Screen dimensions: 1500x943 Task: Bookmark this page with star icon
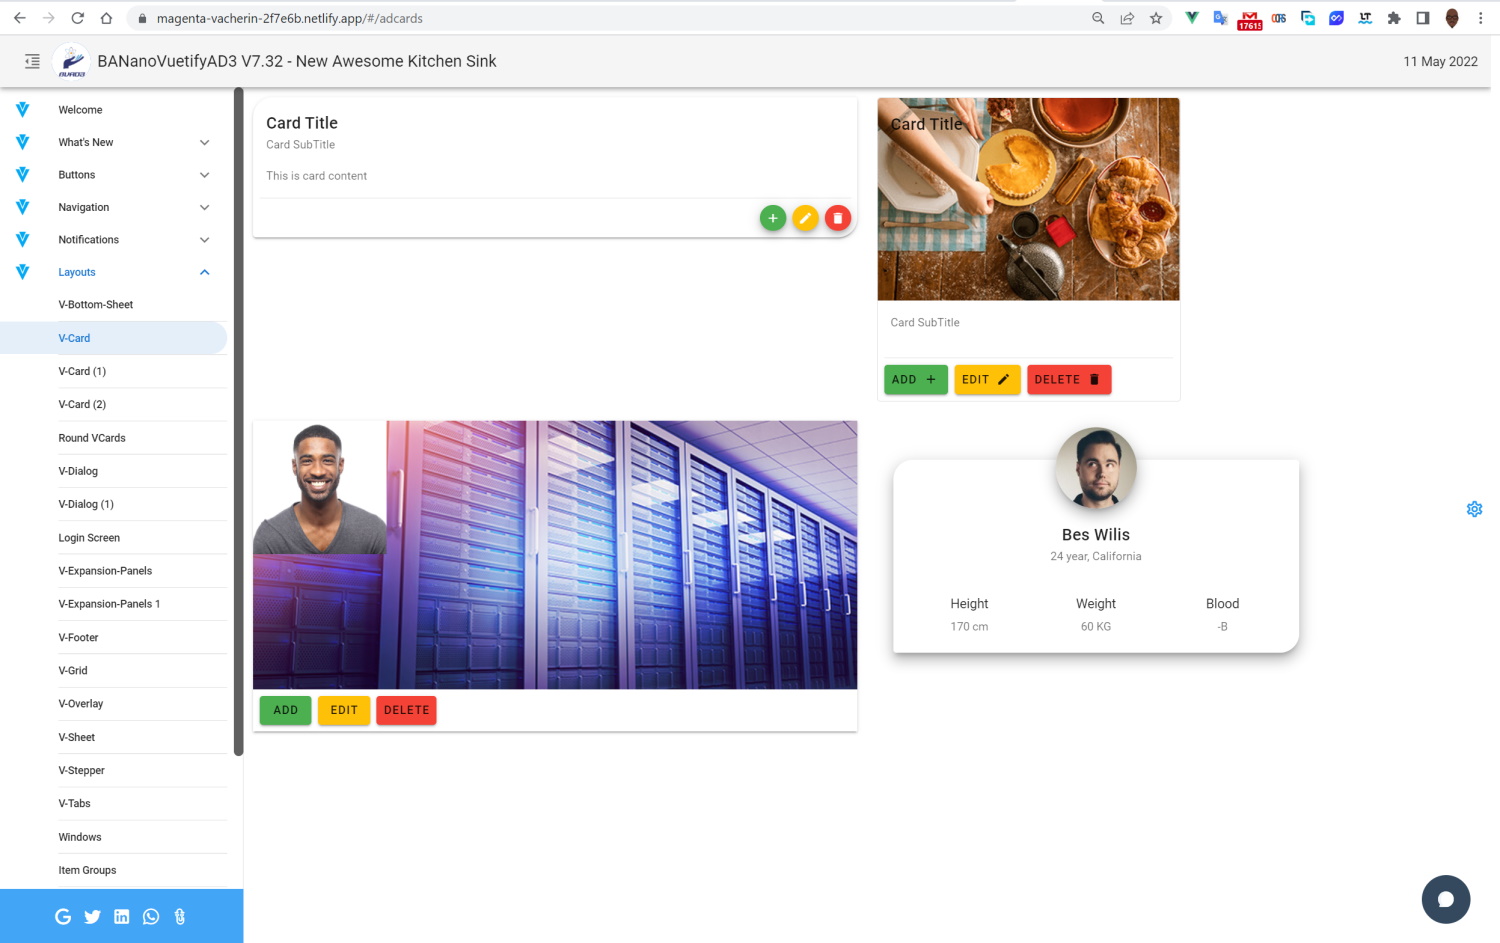(x=1156, y=18)
